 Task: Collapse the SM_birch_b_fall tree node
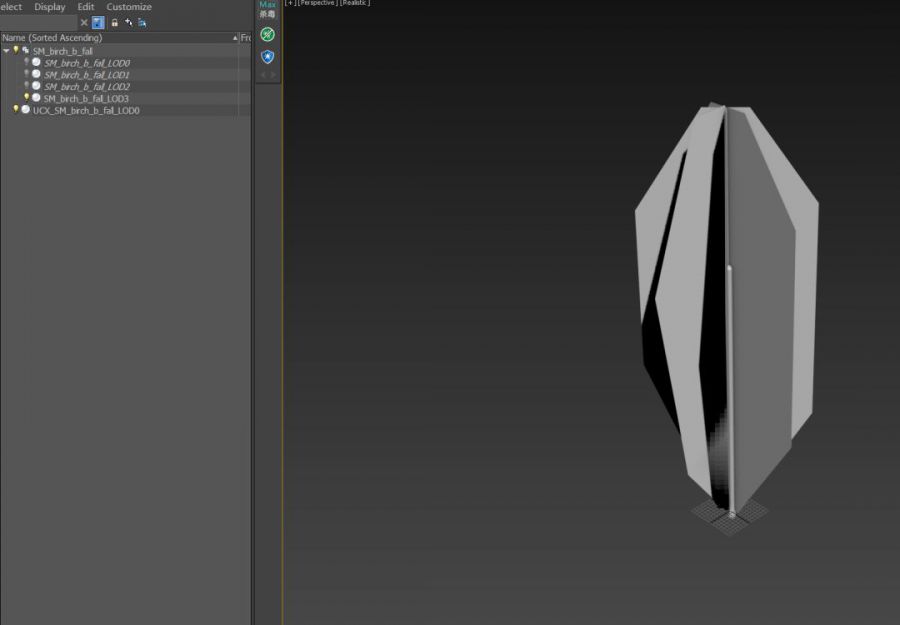(6, 51)
